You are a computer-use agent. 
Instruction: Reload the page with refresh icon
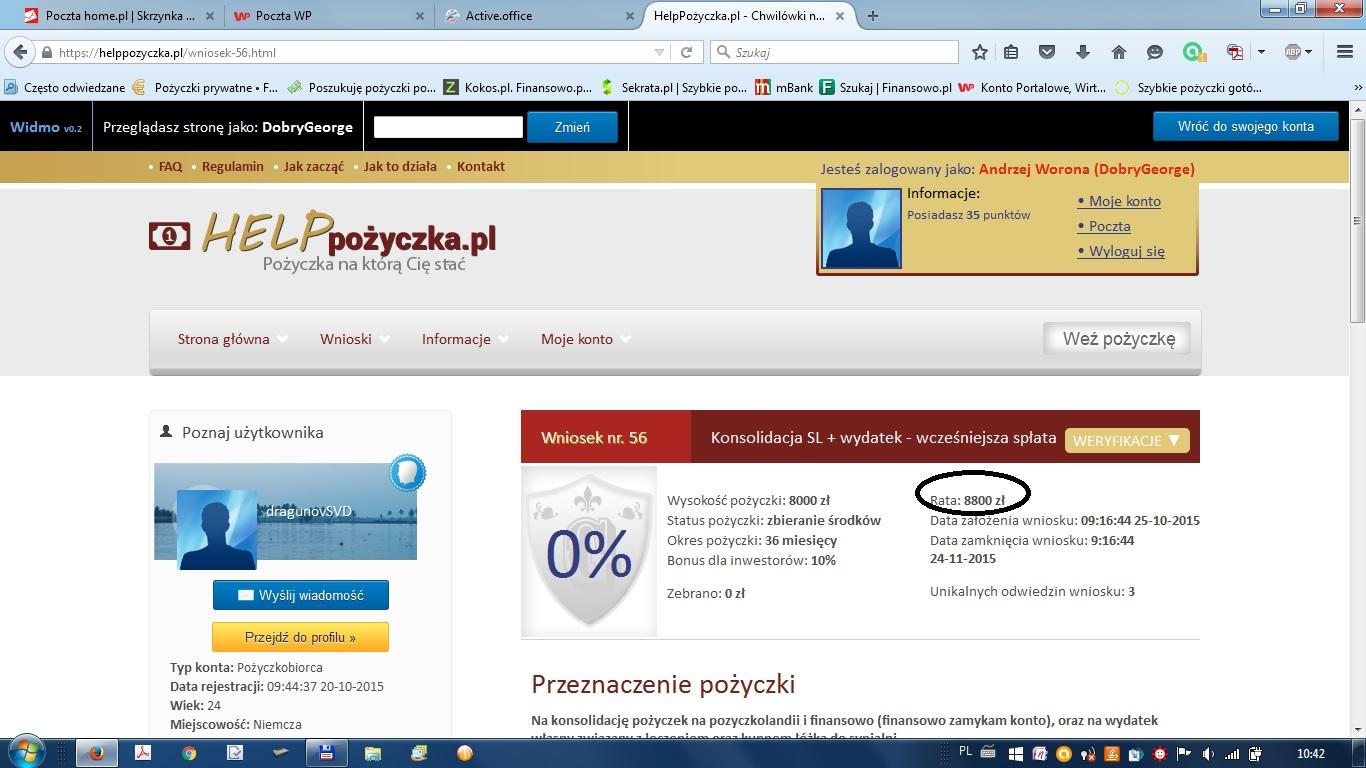[x=687, y=52]
